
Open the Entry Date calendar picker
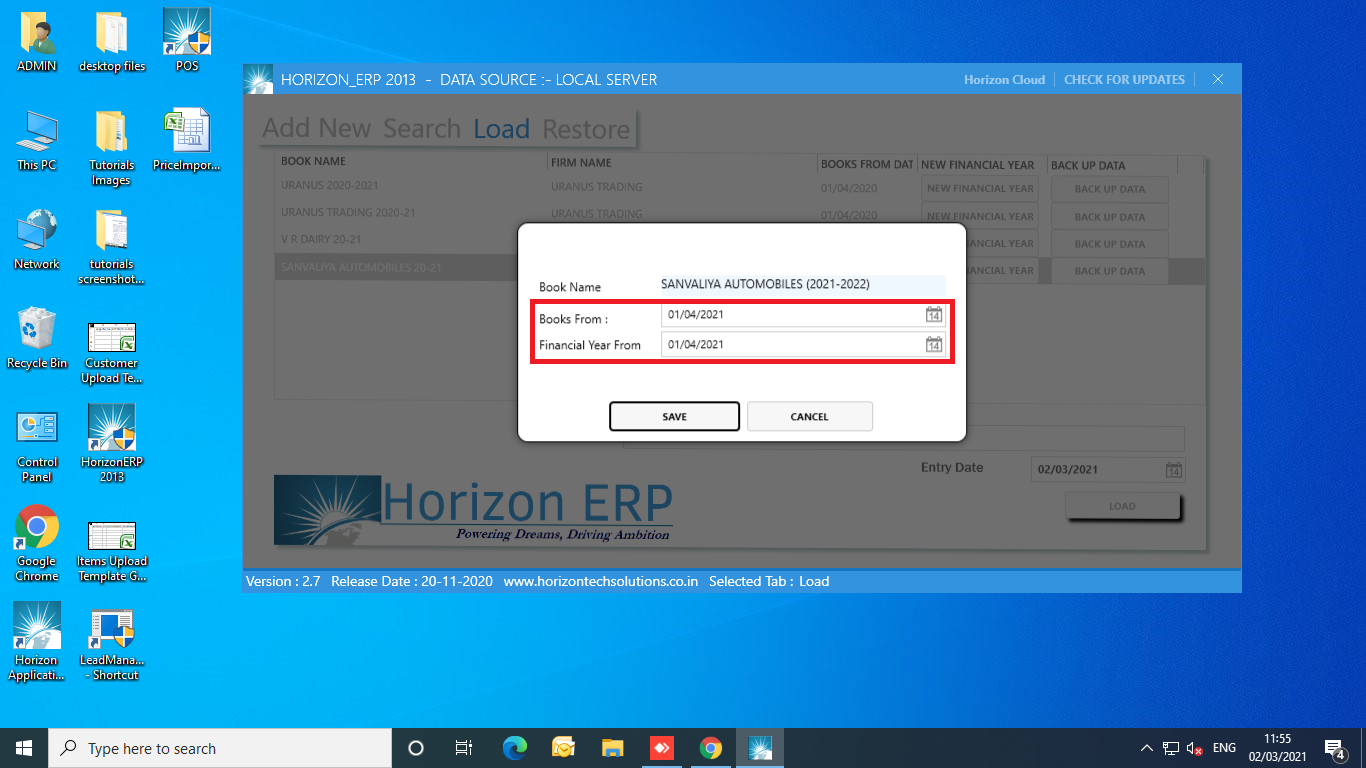(x=1174, y=470)
